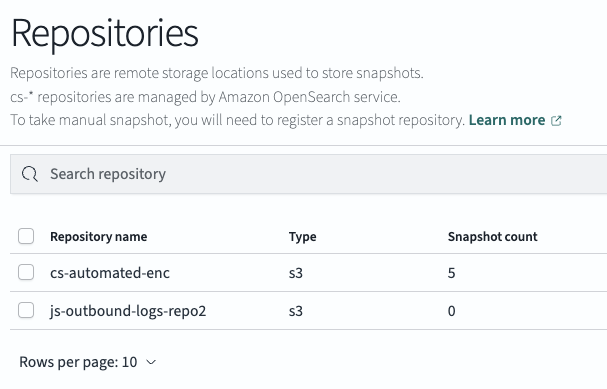Viewport: 607px width, 389px height.
Task: Open the Learn more link
Action: (507, 120)
